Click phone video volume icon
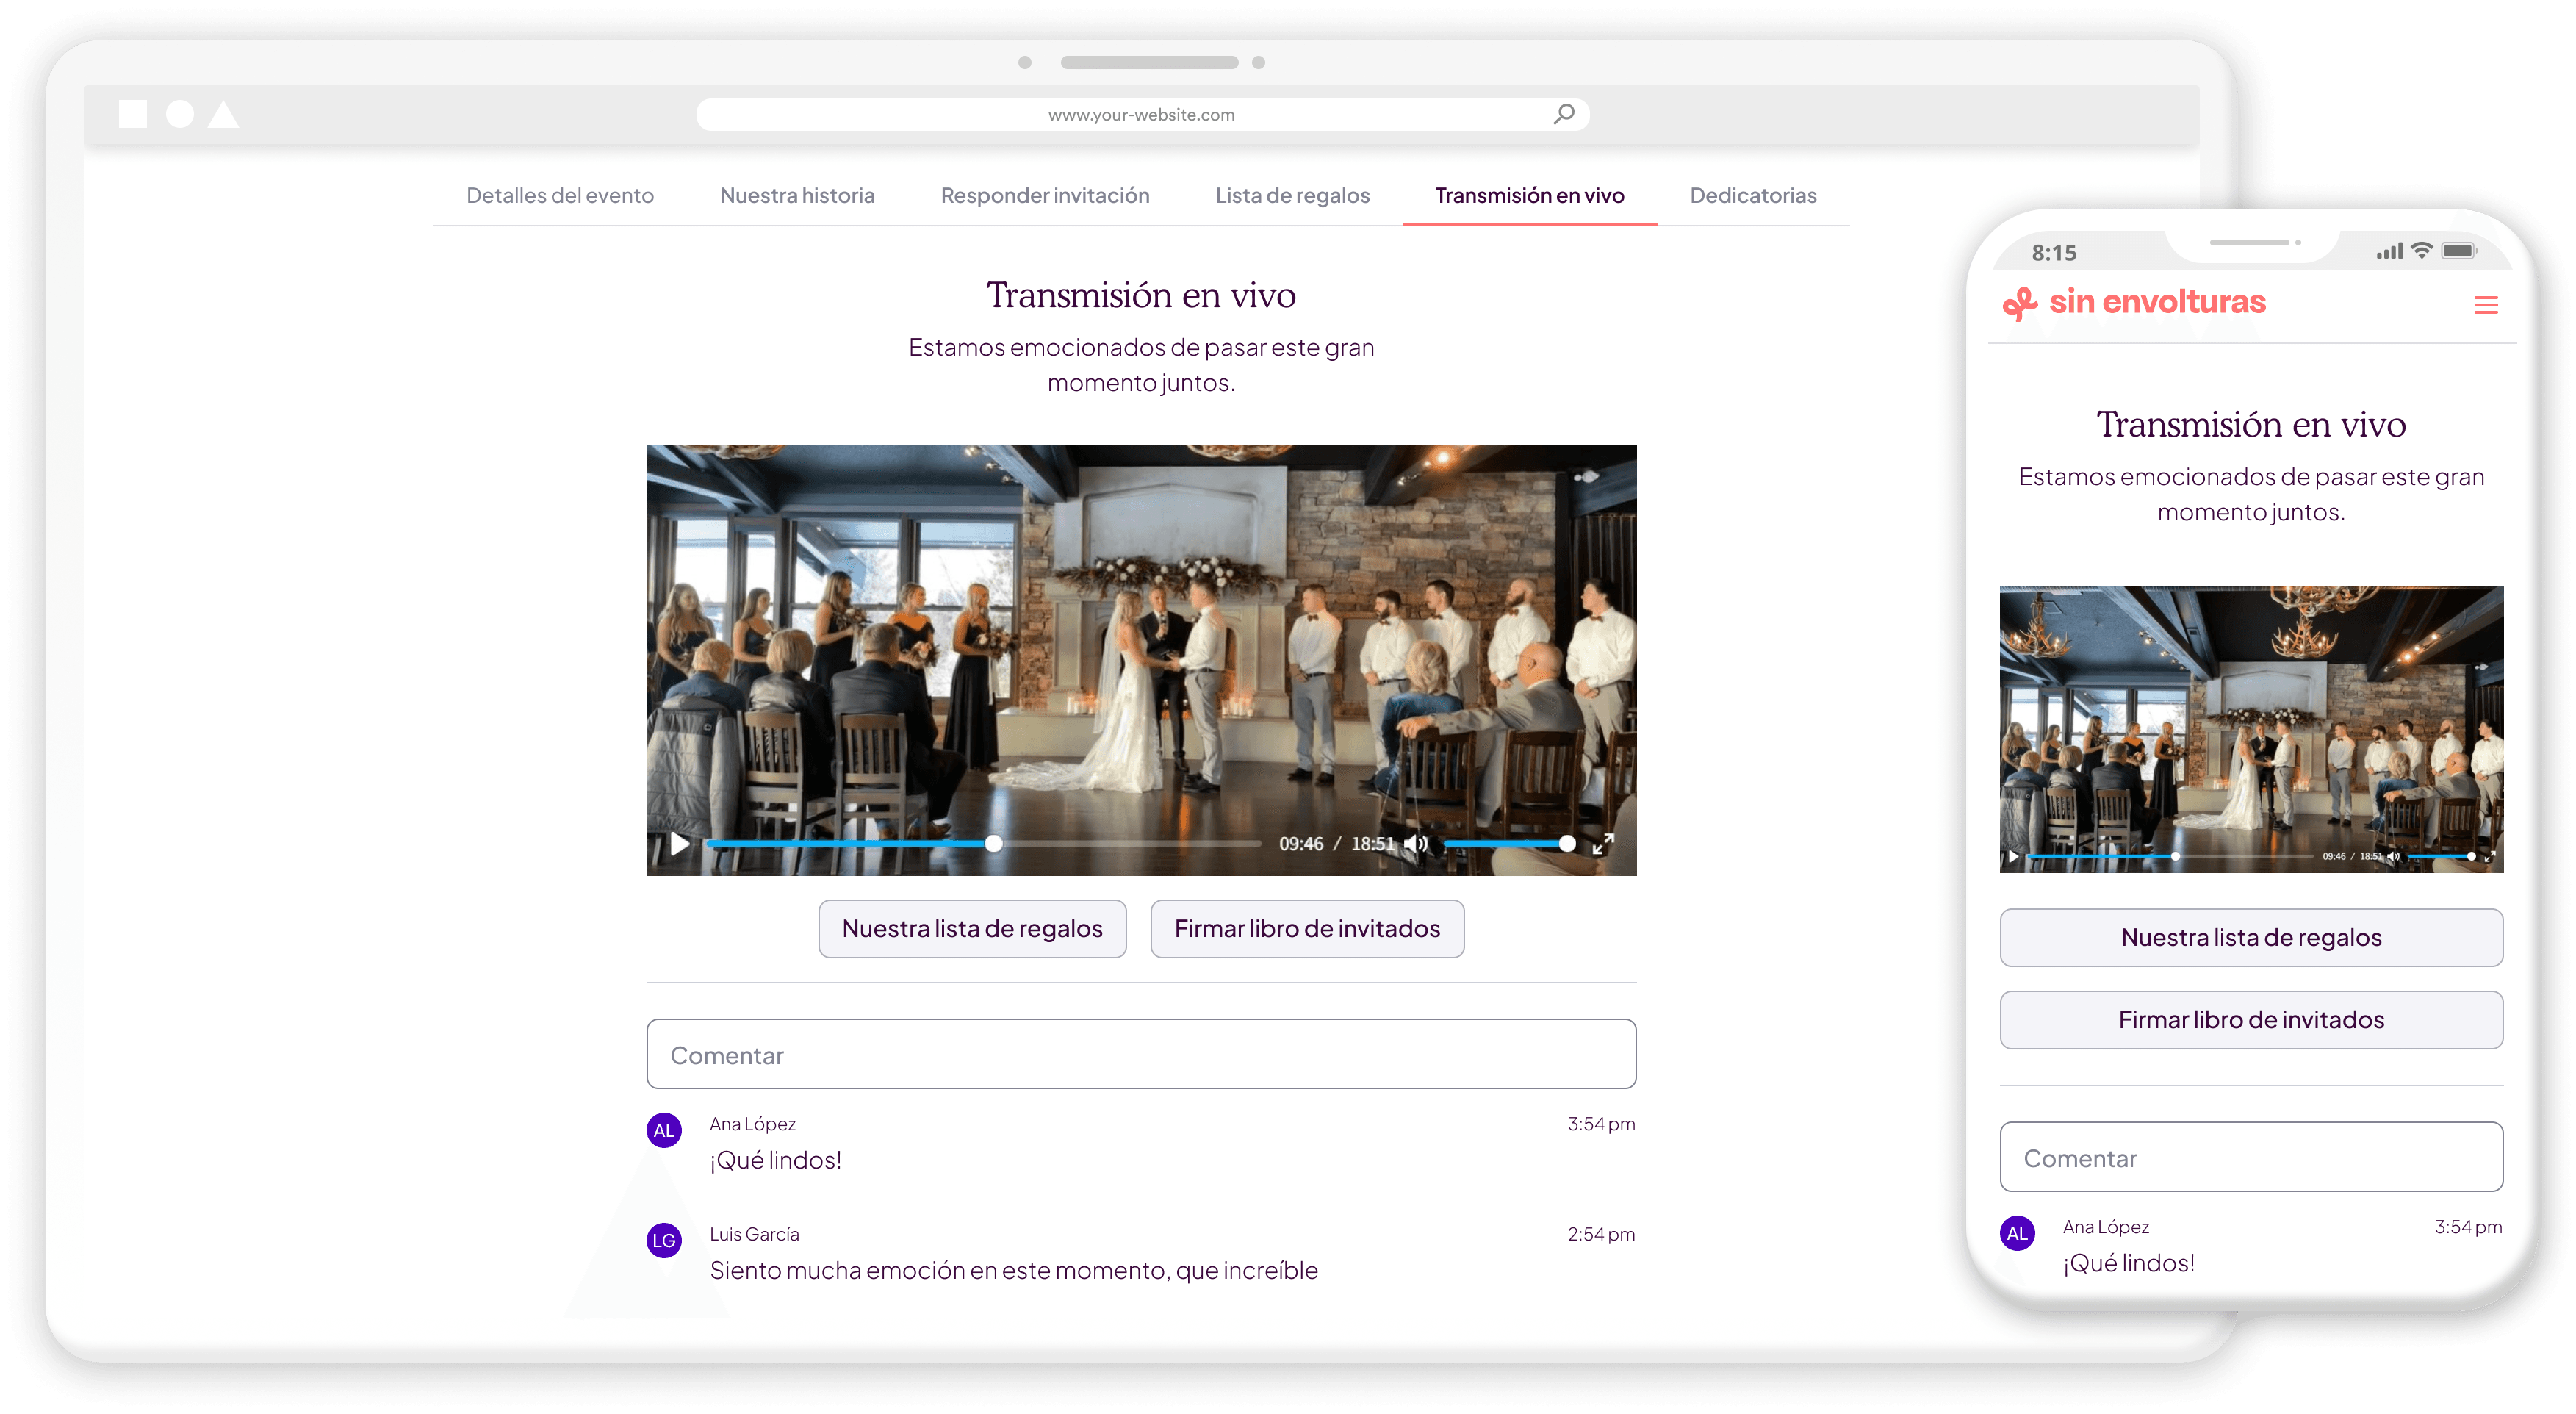Viewport: 2576px width, 1414px height. tap(2394, 856)
